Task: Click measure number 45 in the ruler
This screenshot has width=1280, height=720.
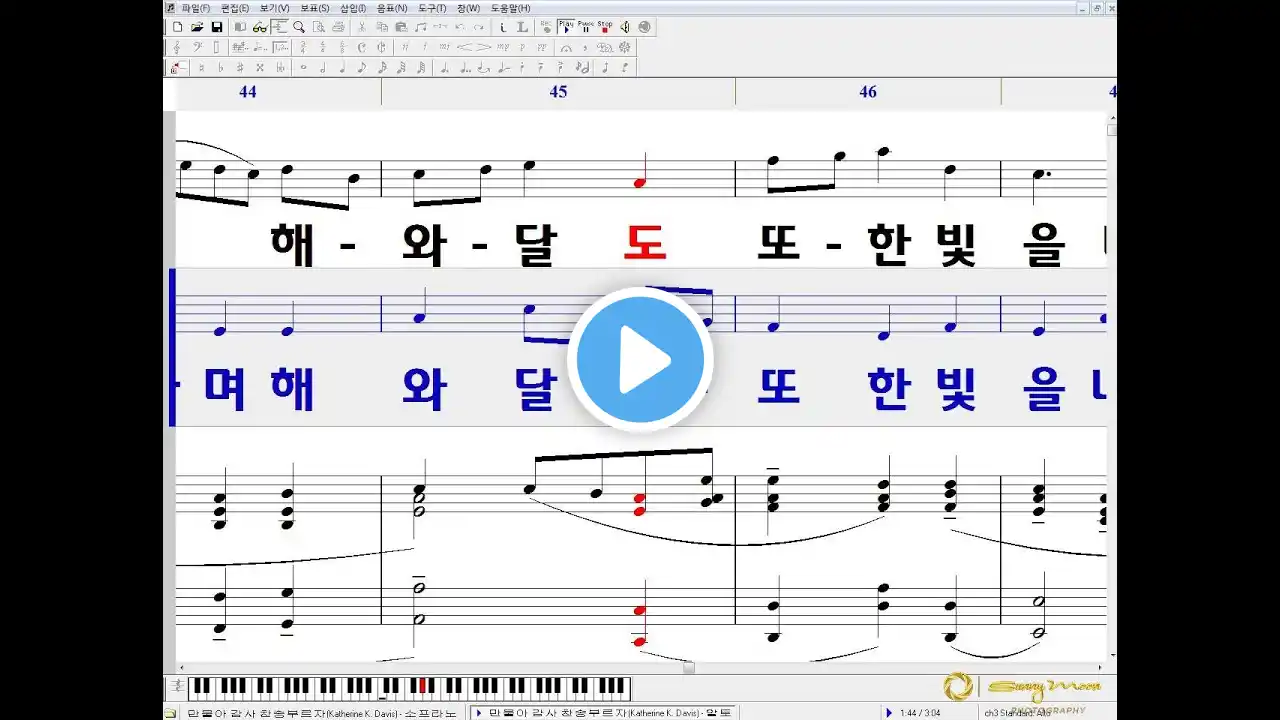Action: tap(558, 92)
